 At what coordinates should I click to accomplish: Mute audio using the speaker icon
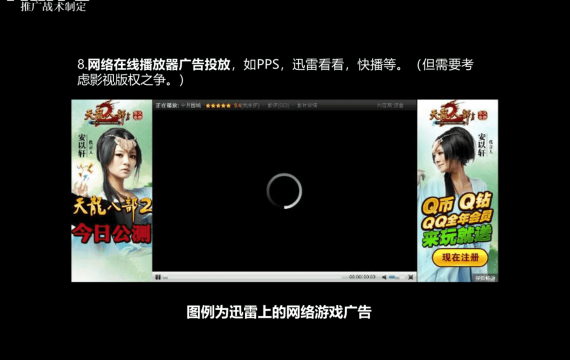(384, 277)
